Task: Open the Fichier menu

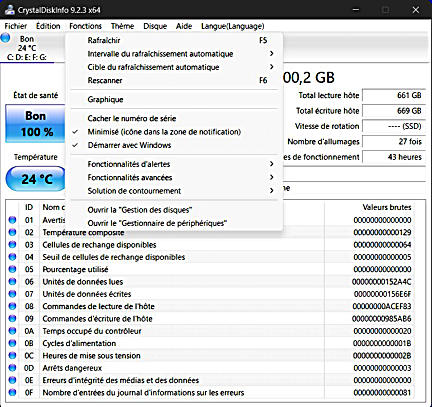Action: pyautogui.click(x=16, y=26)
